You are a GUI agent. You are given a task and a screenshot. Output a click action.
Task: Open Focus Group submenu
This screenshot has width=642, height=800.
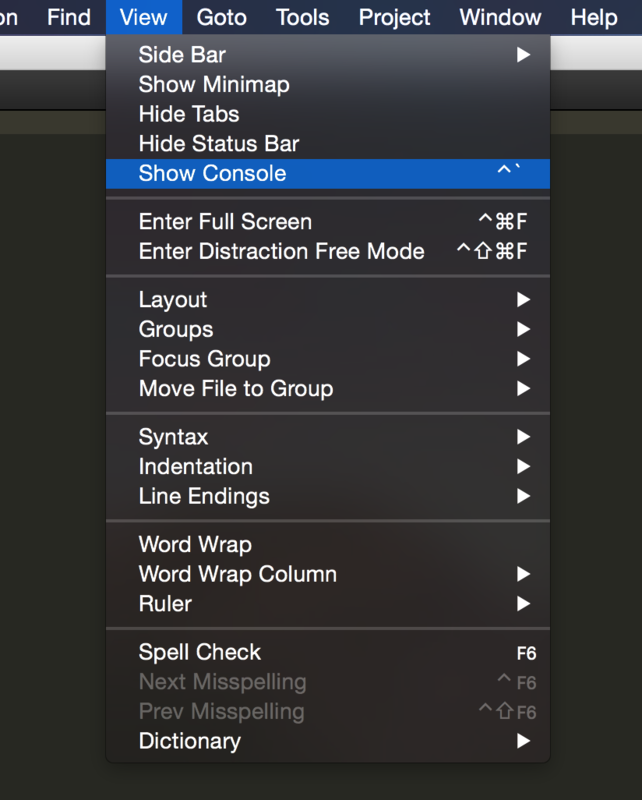tap(204, 359)
